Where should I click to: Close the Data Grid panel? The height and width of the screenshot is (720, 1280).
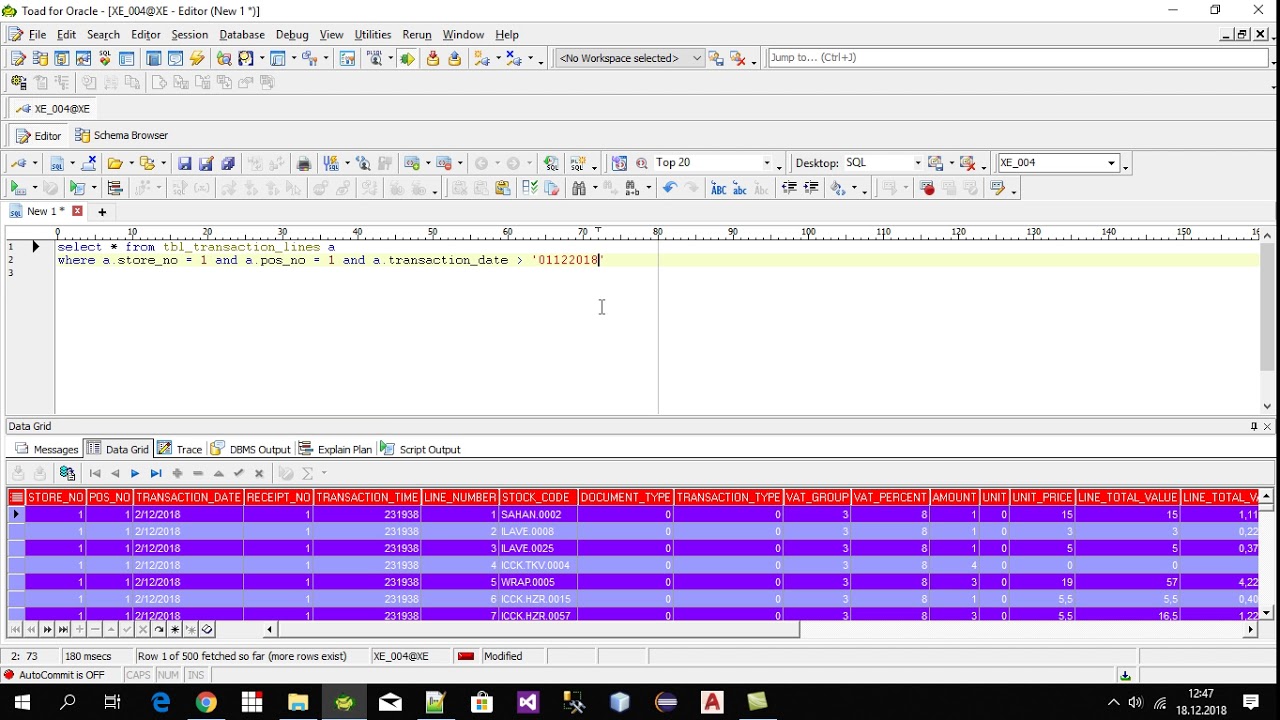pyautogui.click(x=1267, y=426)
